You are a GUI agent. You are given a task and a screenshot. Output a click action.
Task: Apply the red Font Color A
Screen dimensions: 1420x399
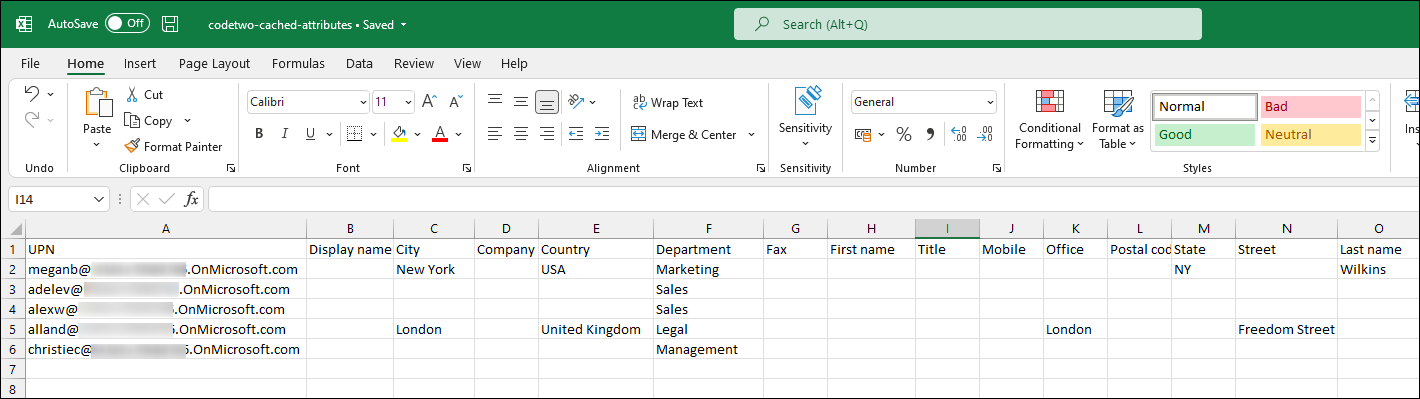pos(440,134)
